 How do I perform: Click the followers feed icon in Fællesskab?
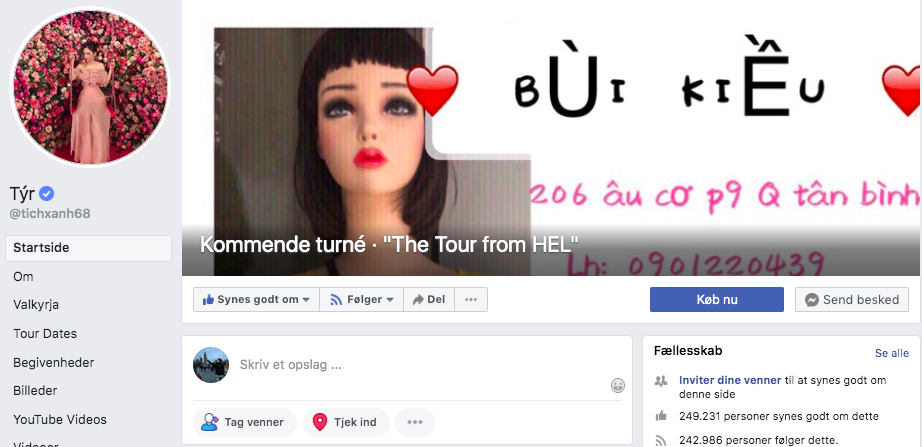(x=662, y=441)
